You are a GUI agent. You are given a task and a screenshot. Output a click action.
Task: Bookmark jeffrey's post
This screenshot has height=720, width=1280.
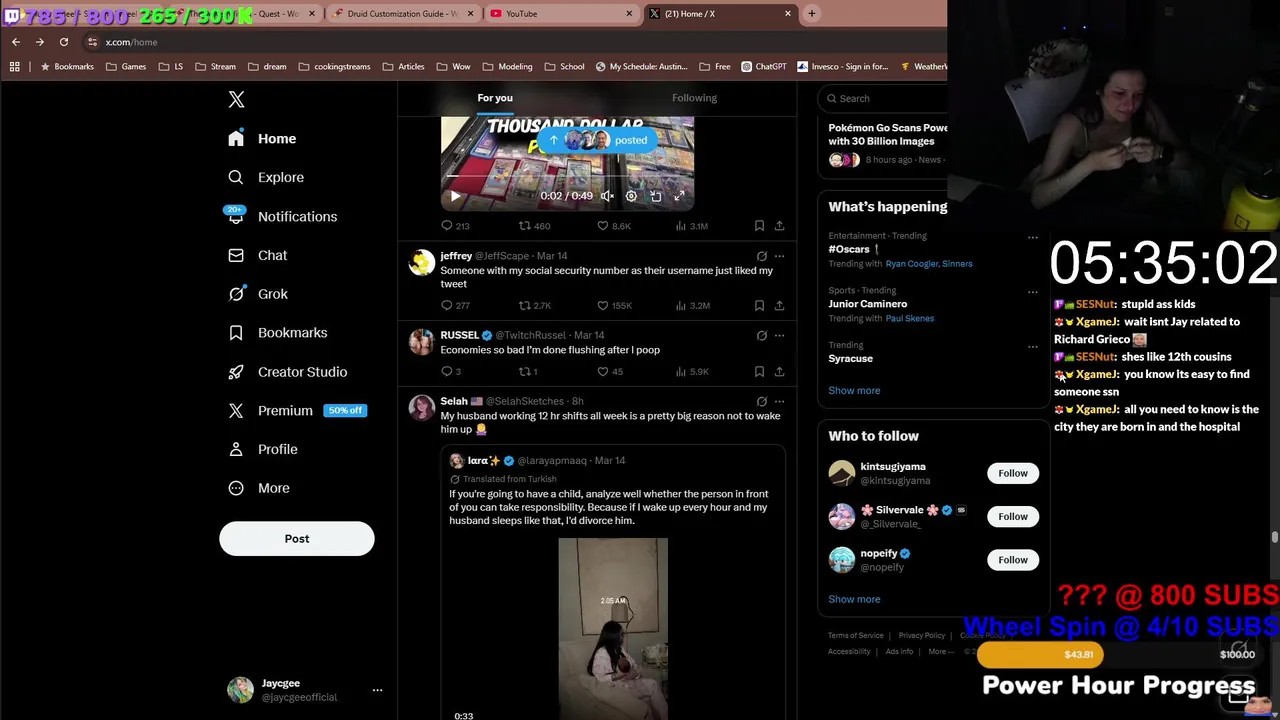pos(759,305)
